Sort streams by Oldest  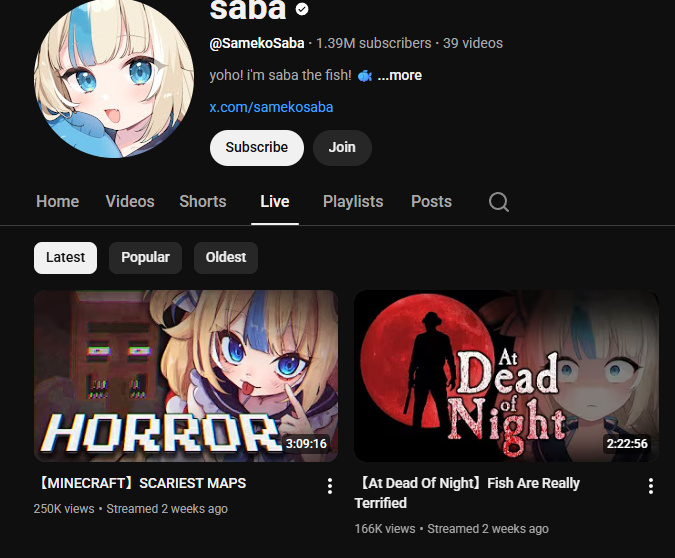coord(226,257)
